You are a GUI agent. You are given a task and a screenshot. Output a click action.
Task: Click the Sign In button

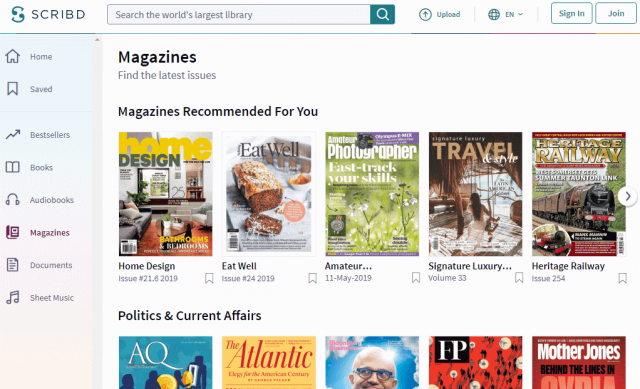click(571, 13)
